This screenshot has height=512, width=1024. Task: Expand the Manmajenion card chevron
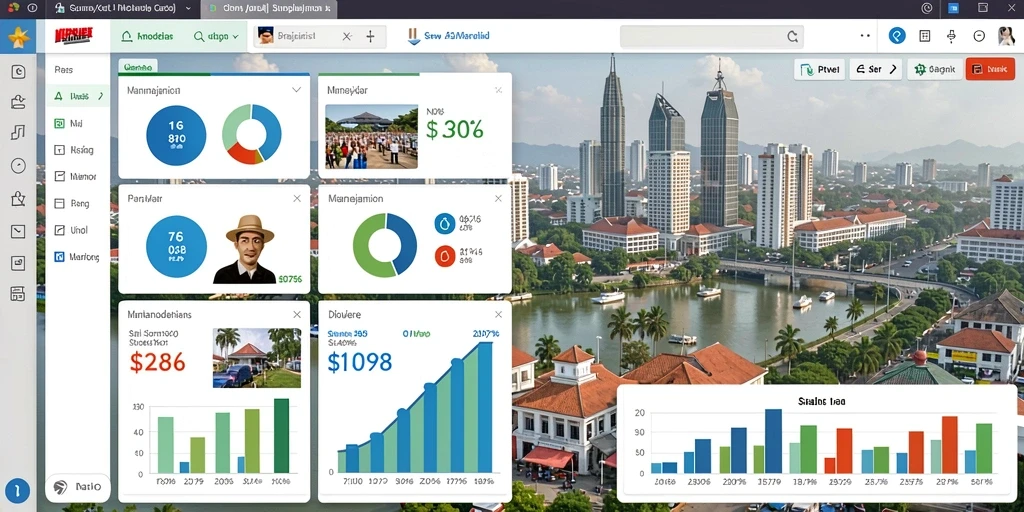click(296, 89)
